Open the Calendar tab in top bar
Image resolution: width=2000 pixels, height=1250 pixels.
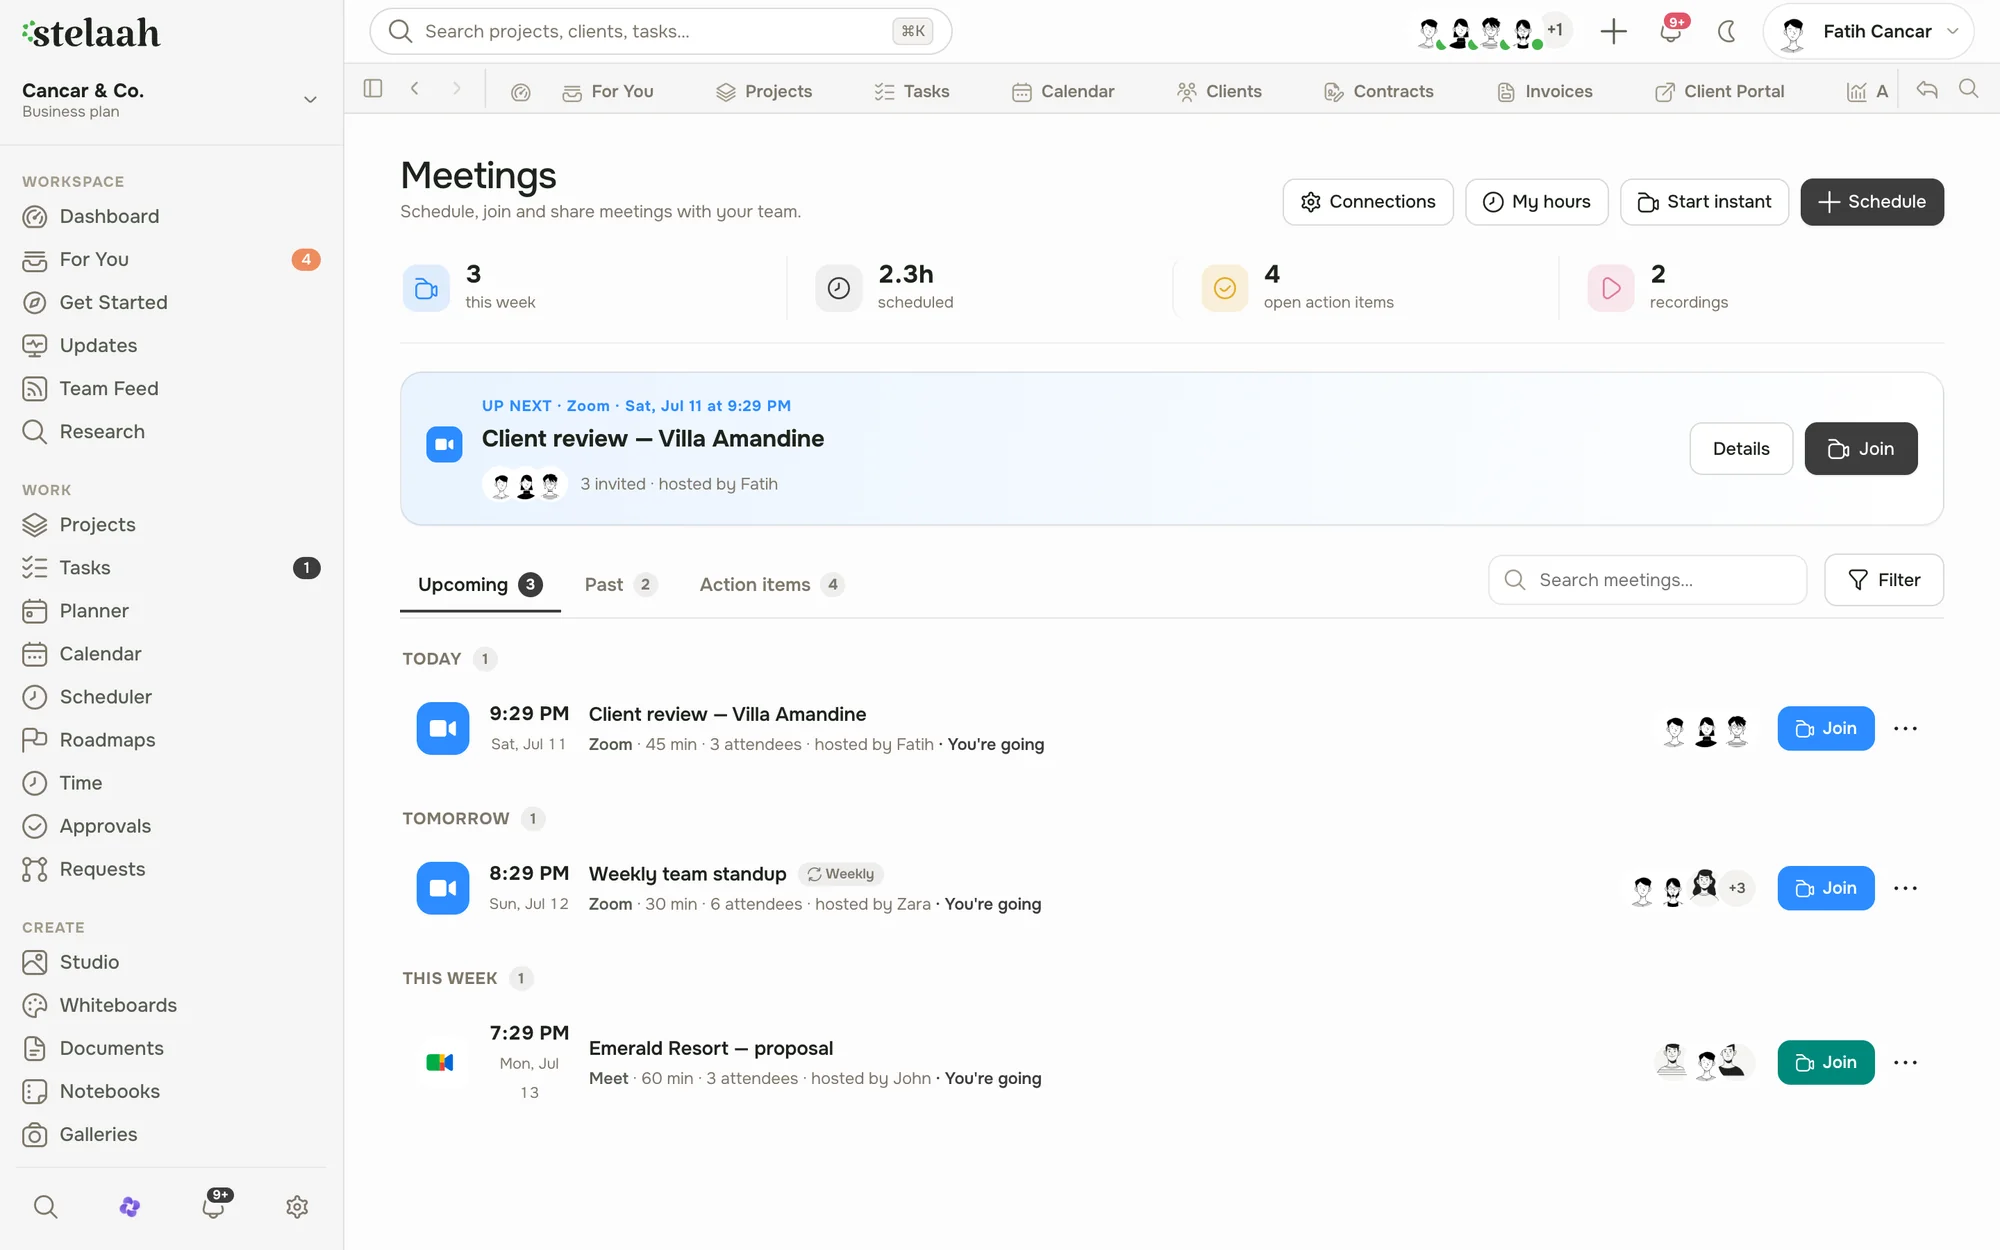click(x=1063, y=91)
